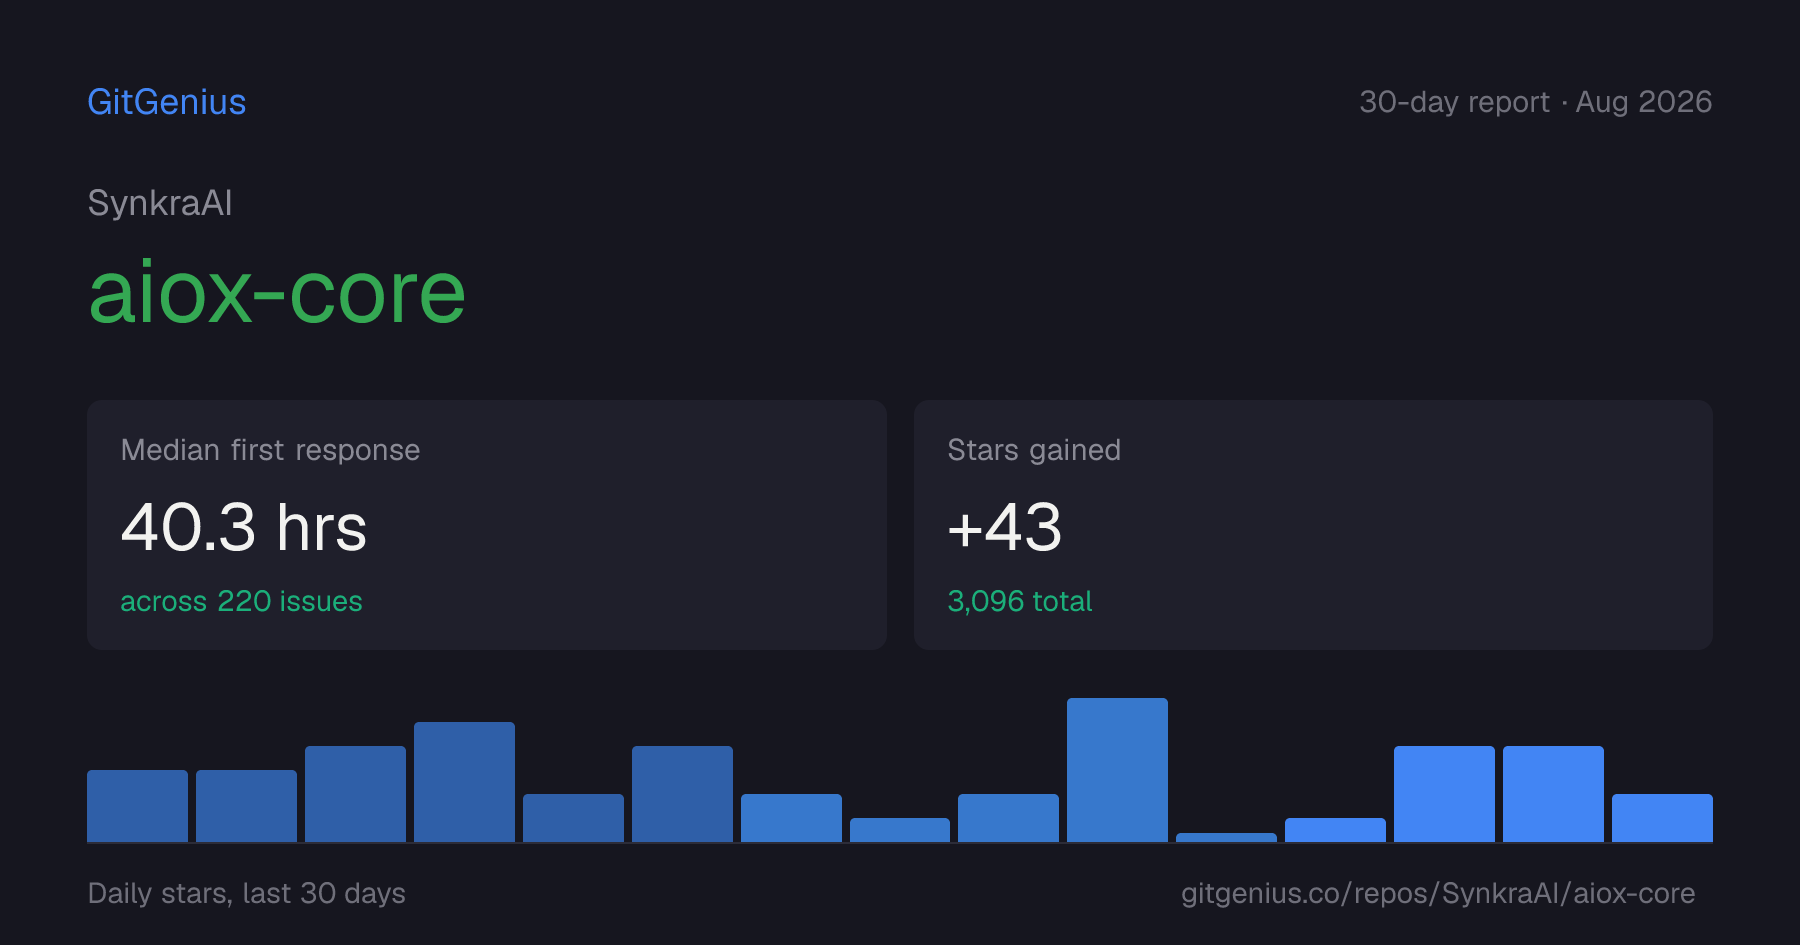Select the second bar in the stars chart
Image resolution: width=1800 pixels, height=945 pixels.
pos(246,806)
